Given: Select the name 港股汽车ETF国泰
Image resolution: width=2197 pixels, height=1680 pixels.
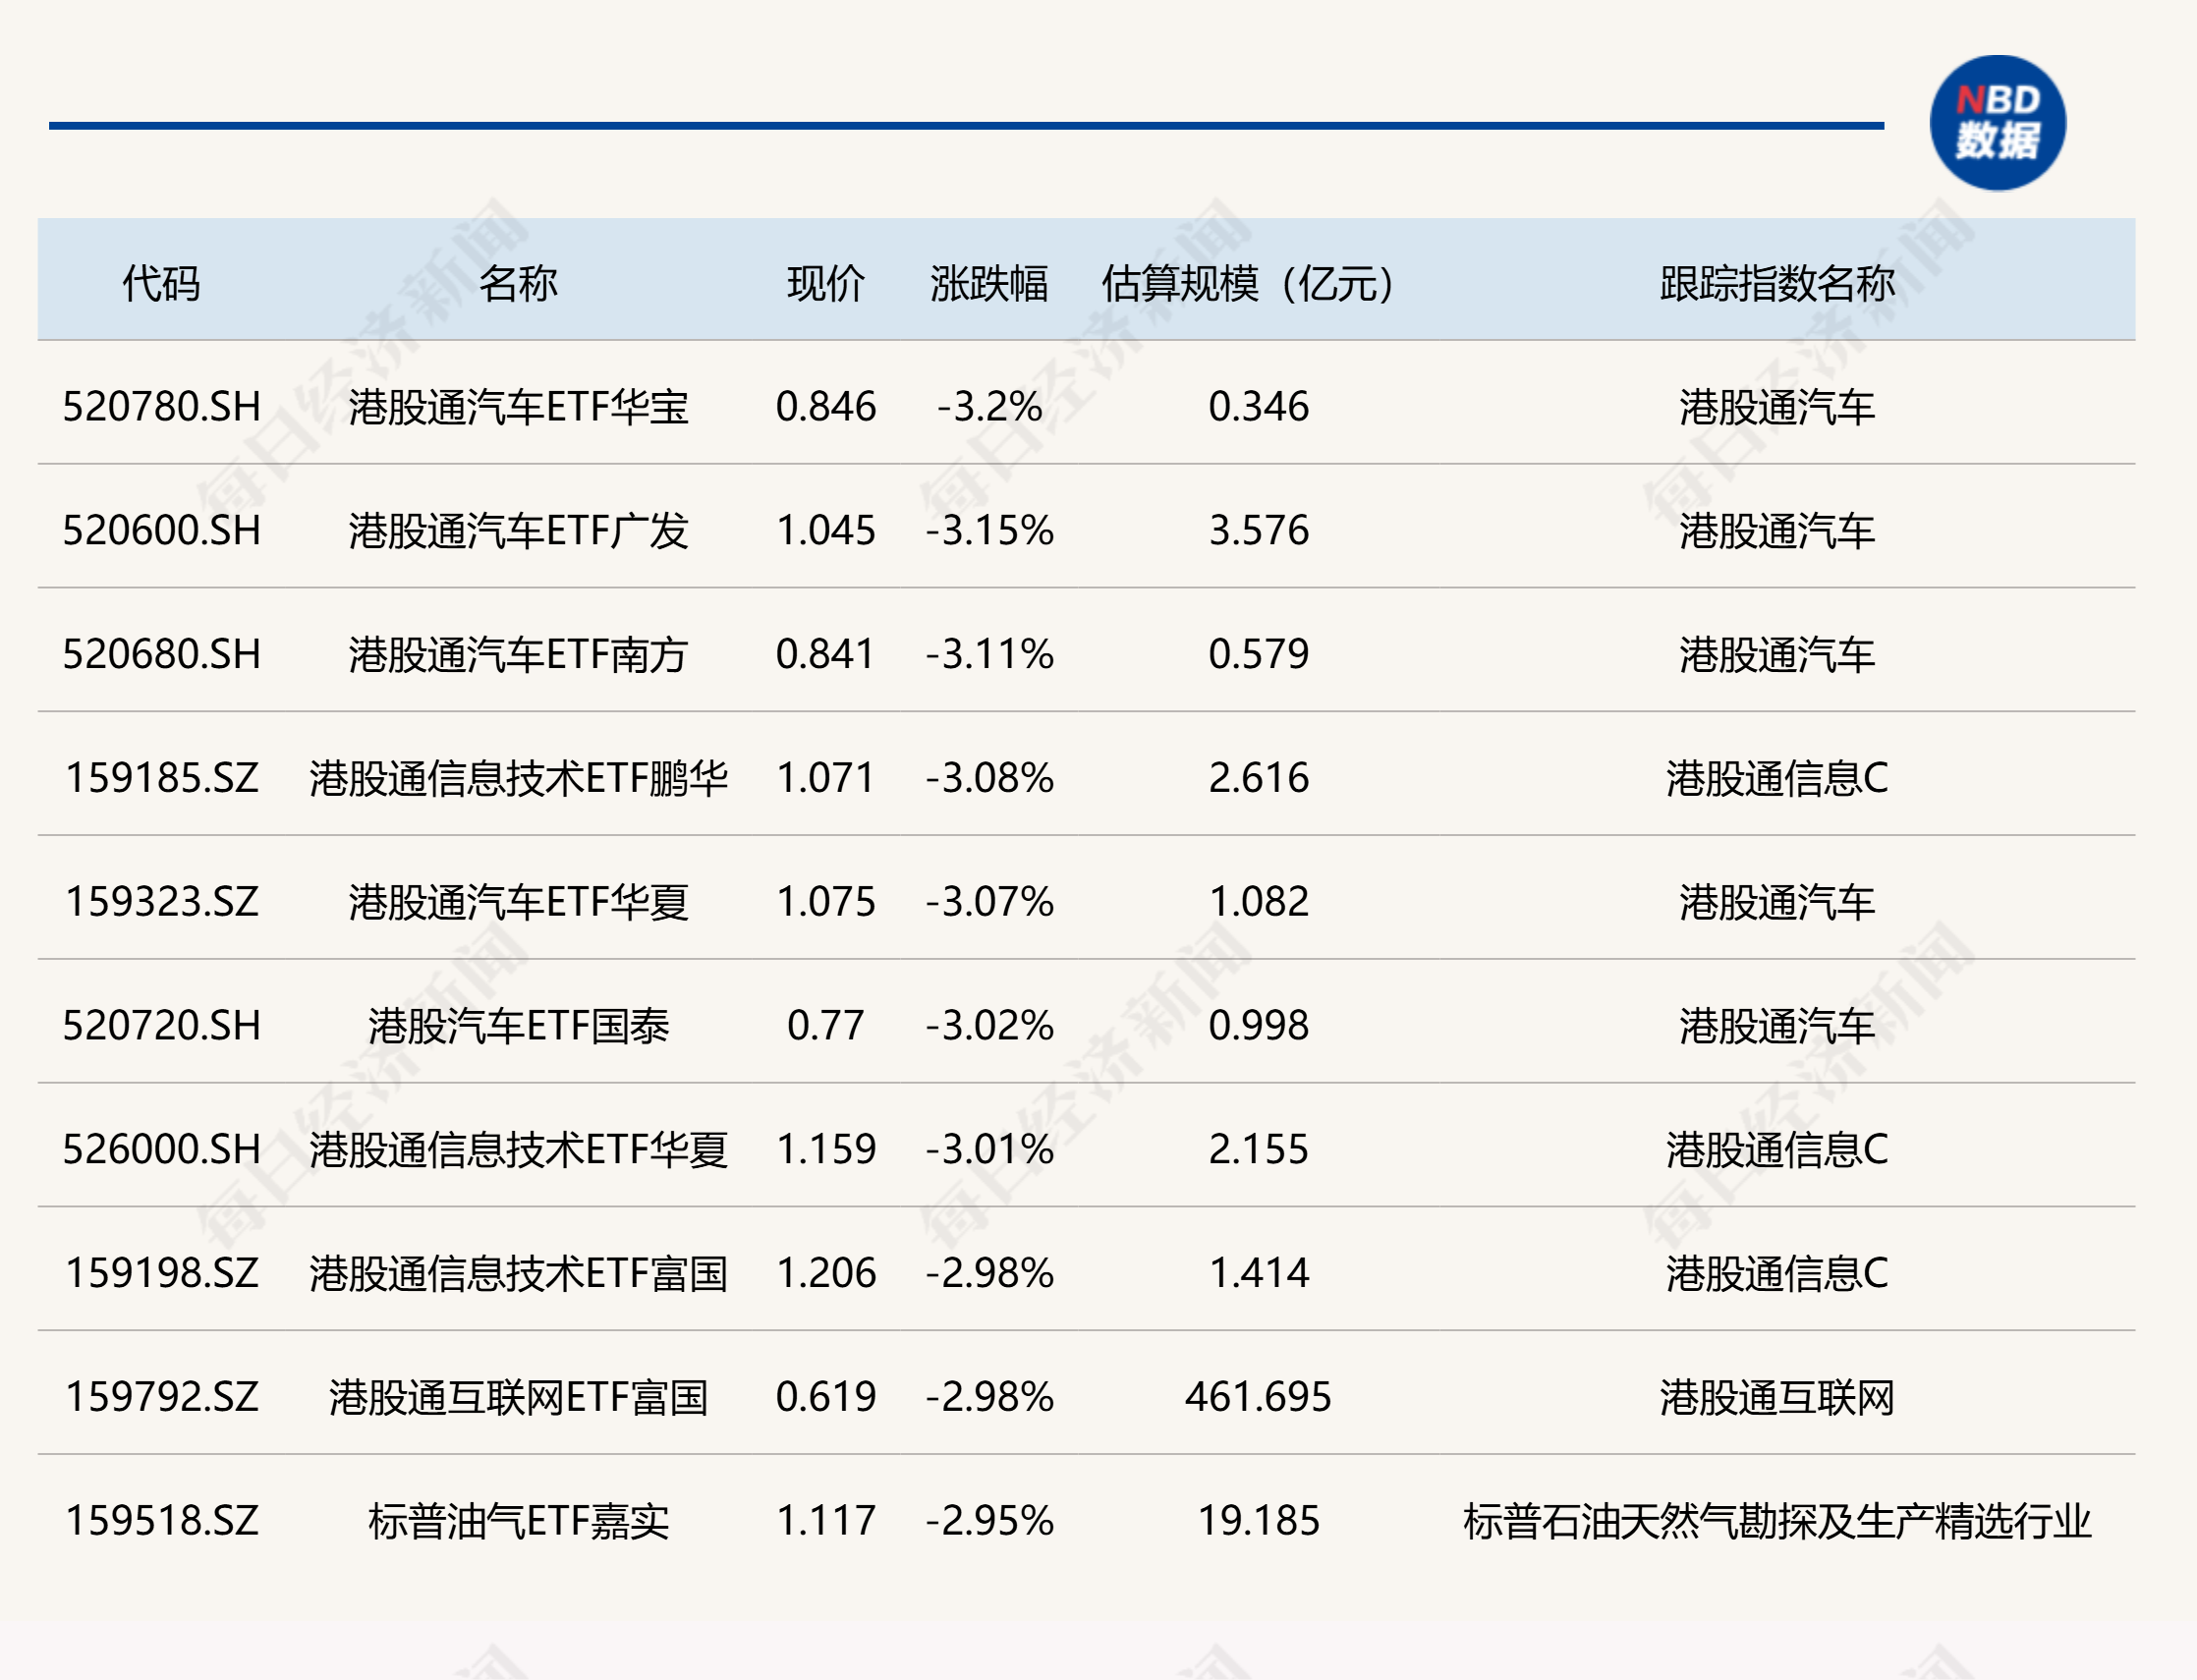Looking at the screenshot, I should [518, 1026].
